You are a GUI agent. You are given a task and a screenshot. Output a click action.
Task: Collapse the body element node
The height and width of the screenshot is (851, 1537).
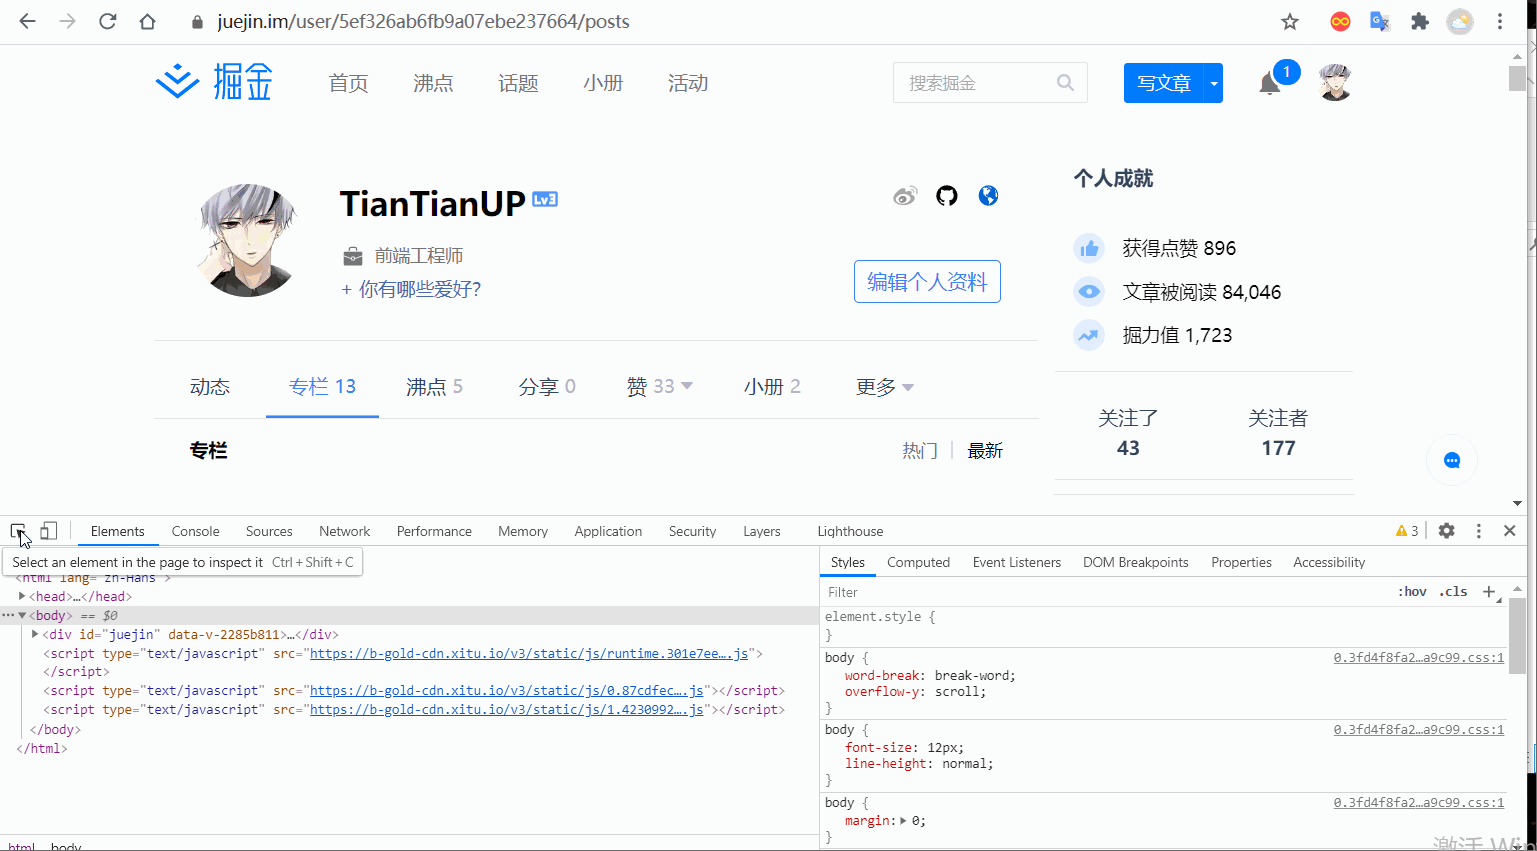(22, 615)
